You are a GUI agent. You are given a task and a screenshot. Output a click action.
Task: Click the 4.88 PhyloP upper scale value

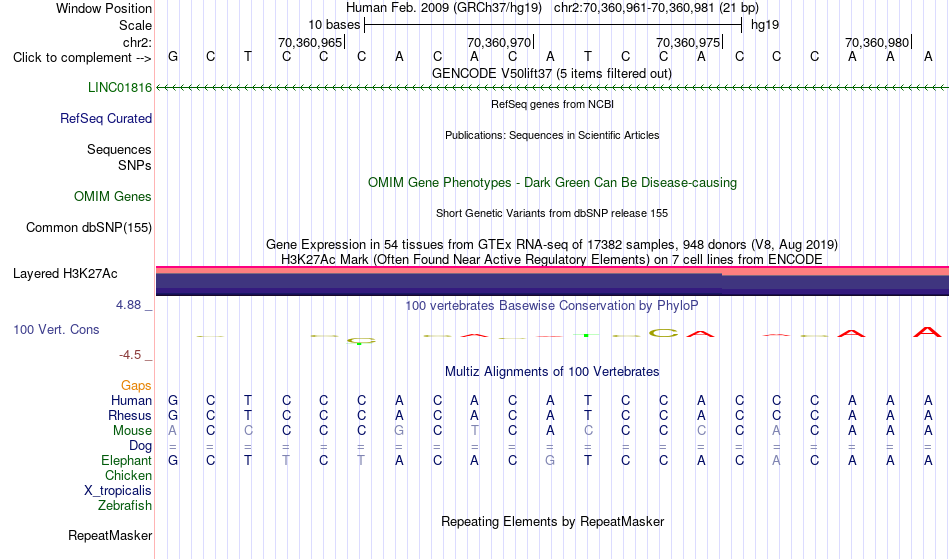click(129, 305)
